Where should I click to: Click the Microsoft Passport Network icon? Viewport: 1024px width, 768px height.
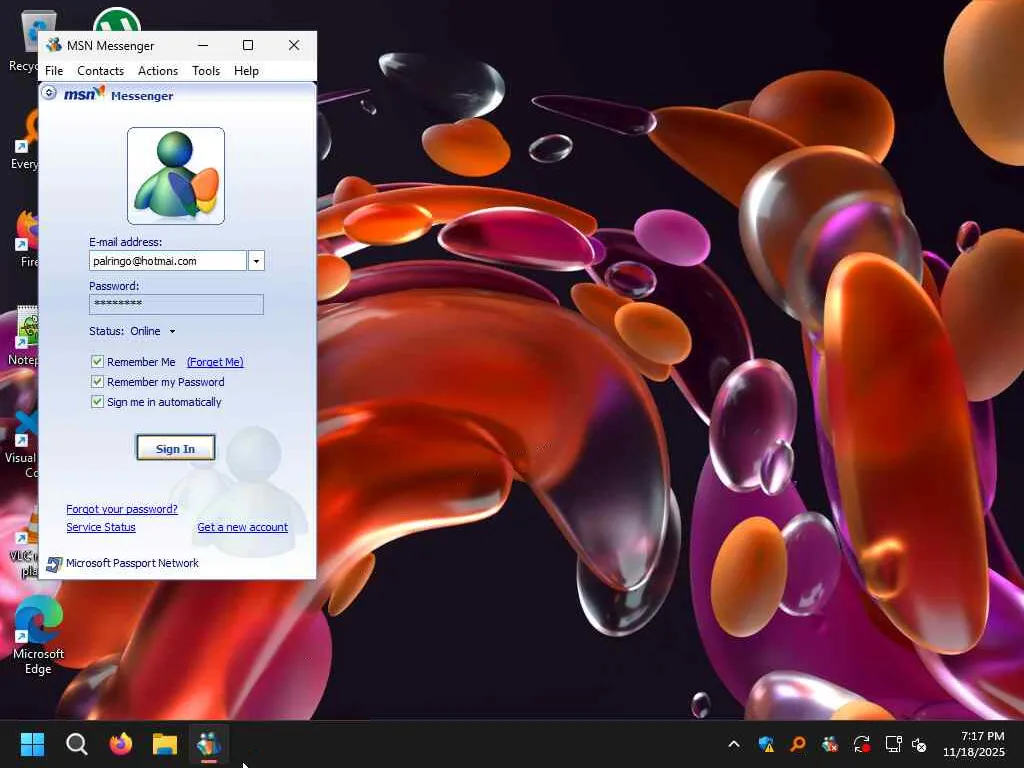[54, 564]
